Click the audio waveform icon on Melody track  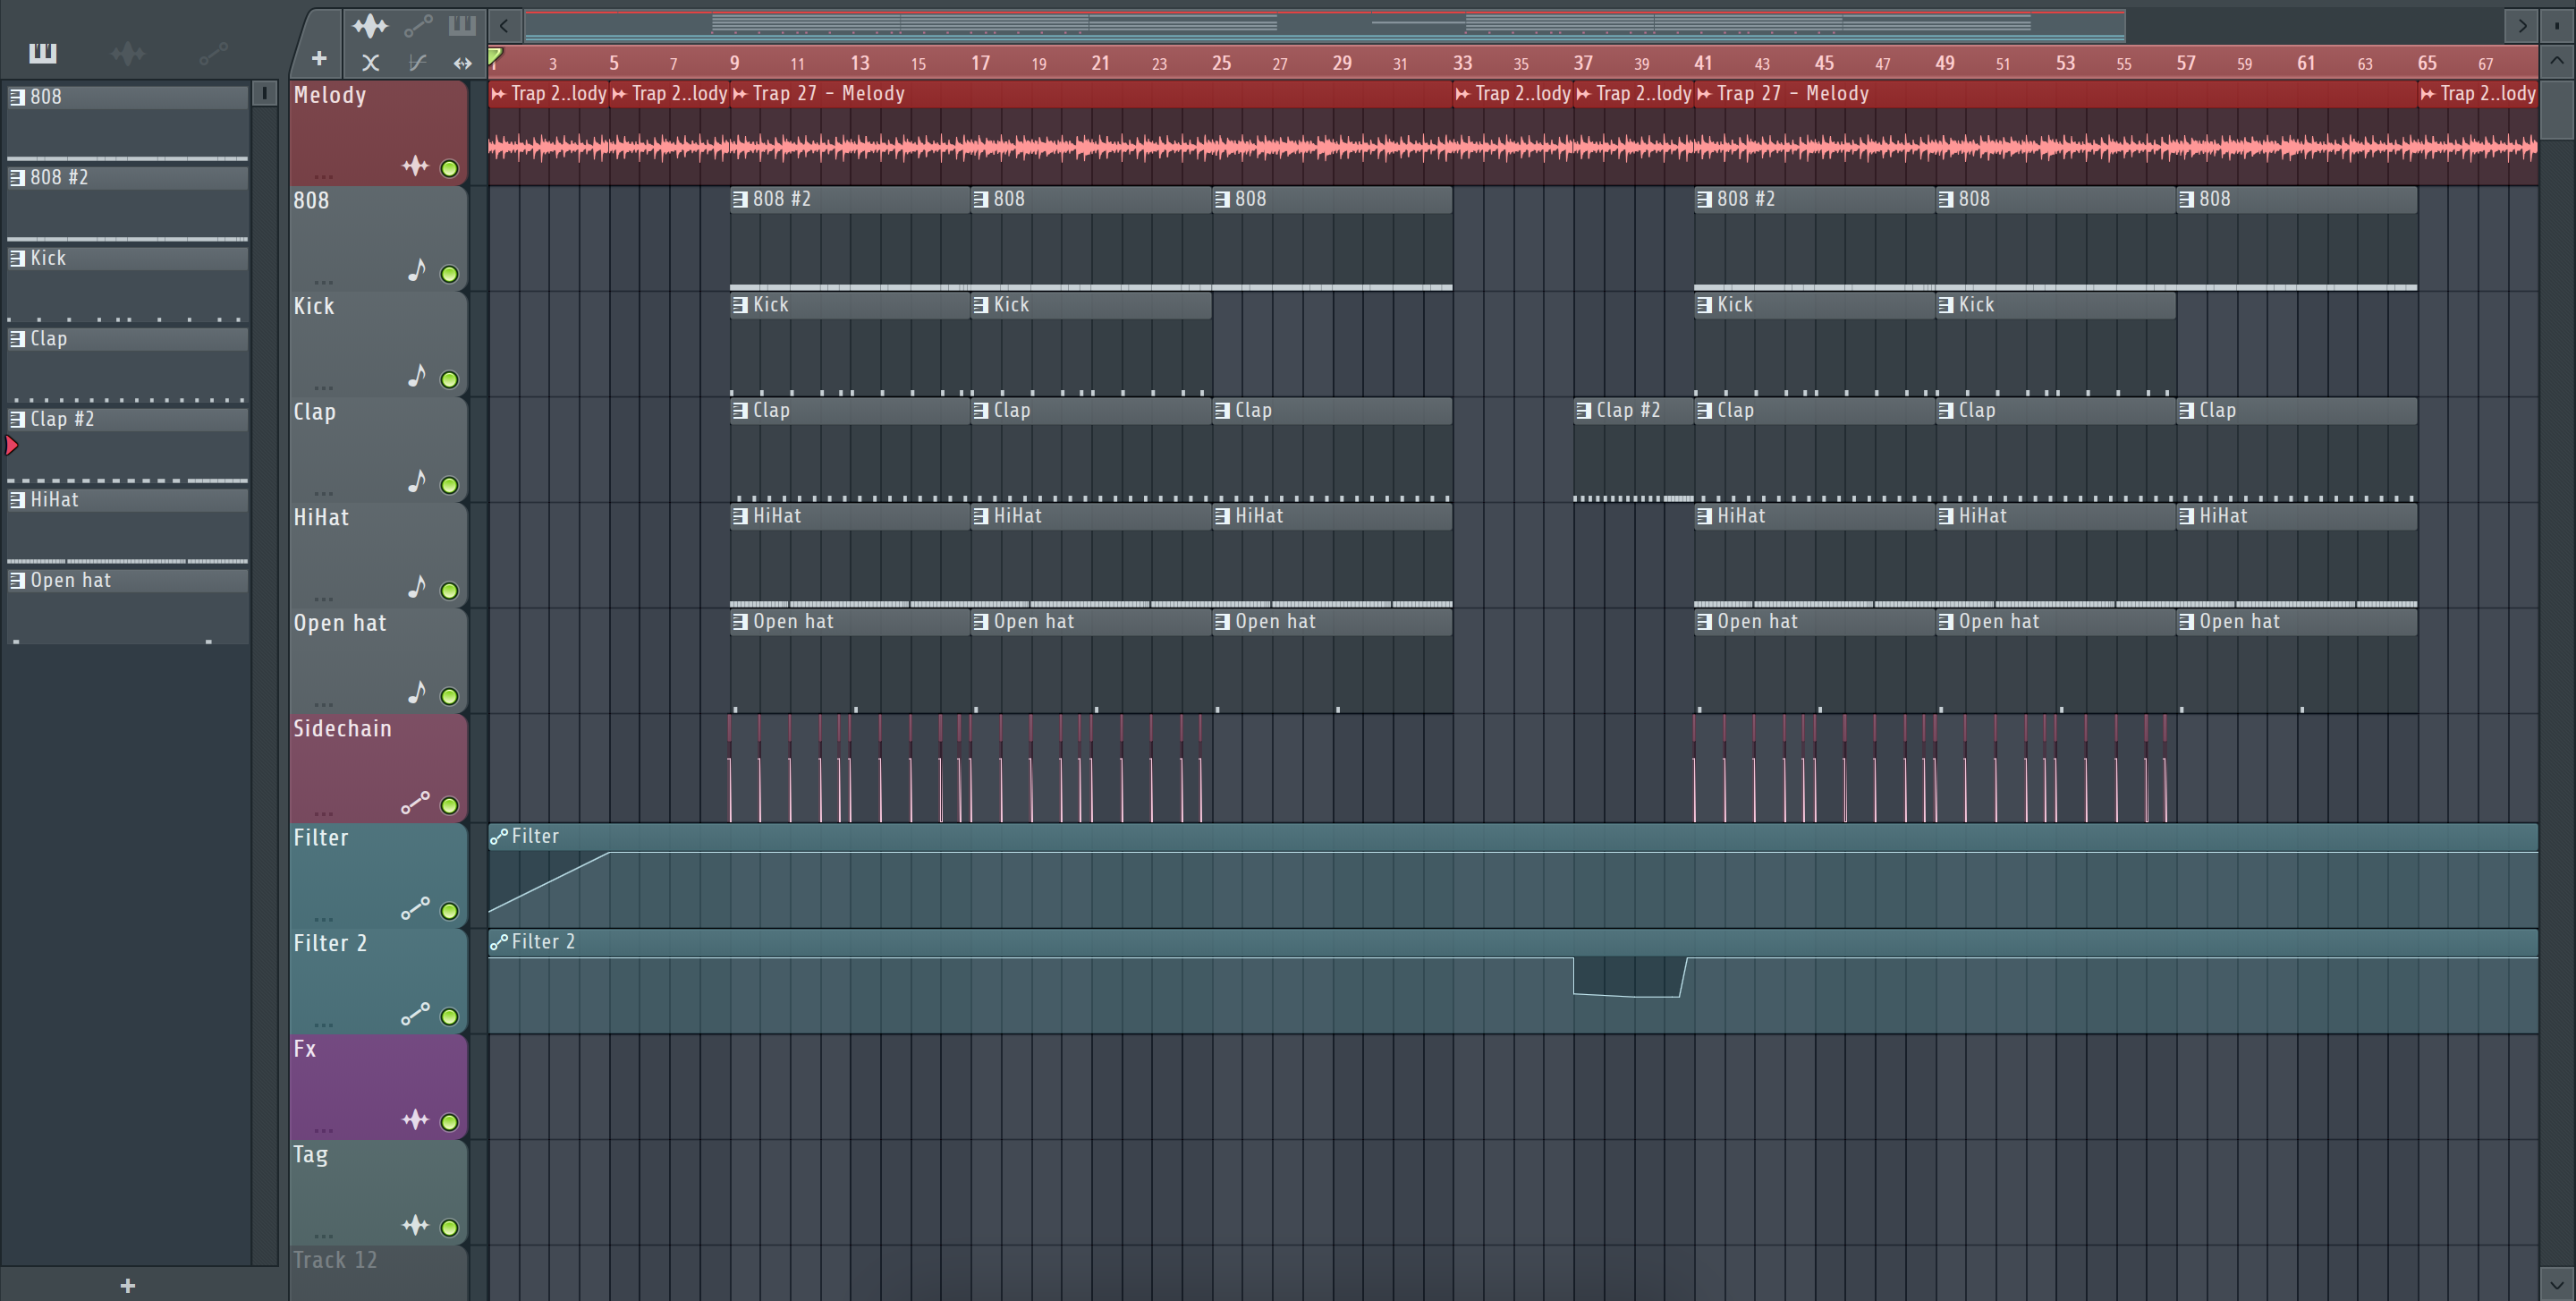click(415, 166)
